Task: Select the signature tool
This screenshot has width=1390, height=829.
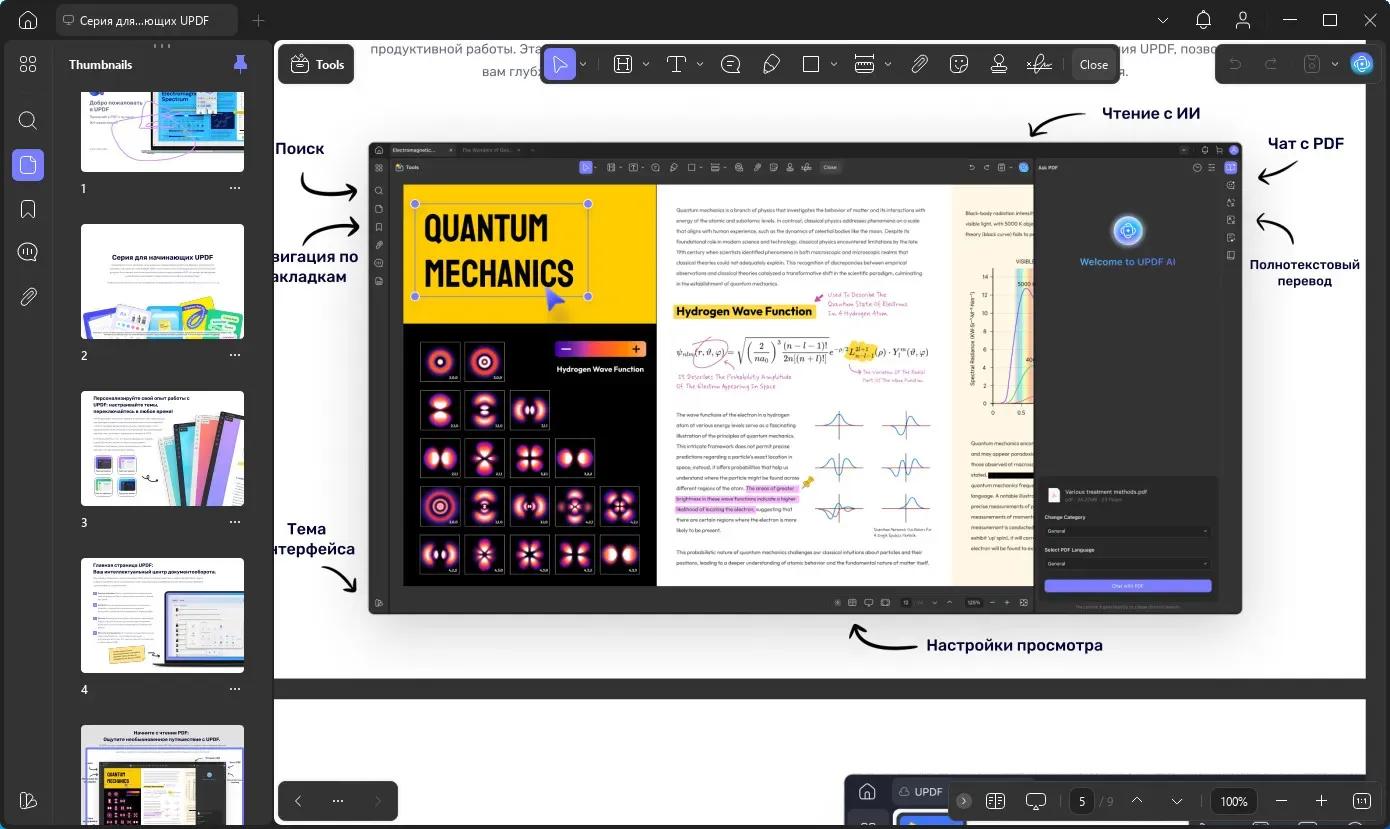Action: tap(1039, 64)
